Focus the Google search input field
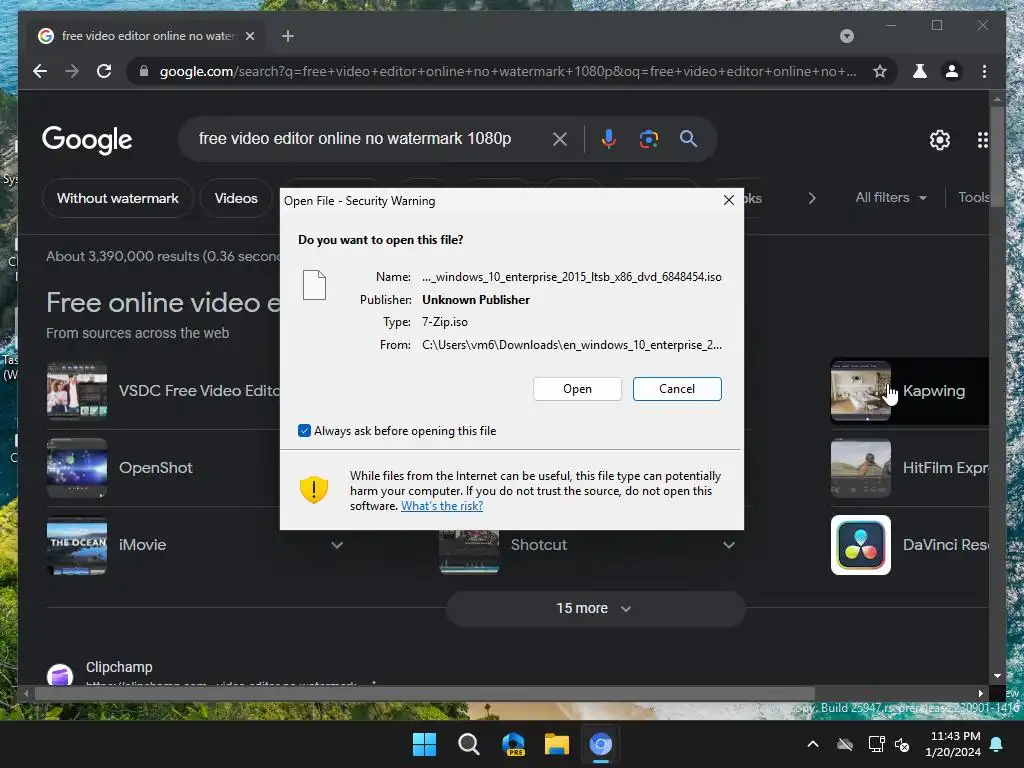1024x768 pixels. 355,138
